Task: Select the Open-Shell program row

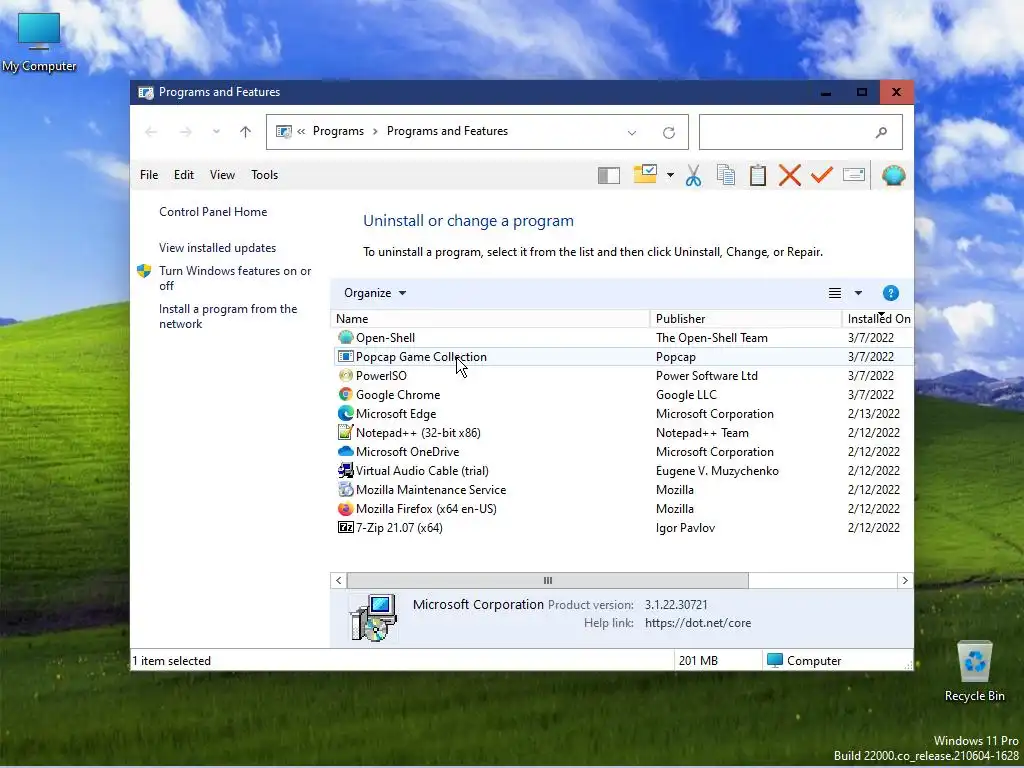Action: 622,338
